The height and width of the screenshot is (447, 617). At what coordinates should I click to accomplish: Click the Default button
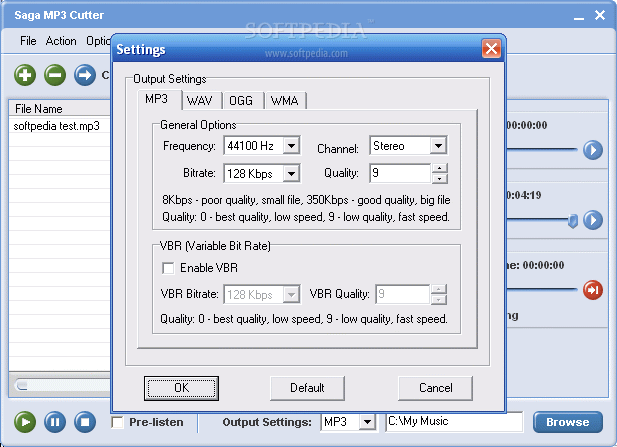click(x=307, y=388)
